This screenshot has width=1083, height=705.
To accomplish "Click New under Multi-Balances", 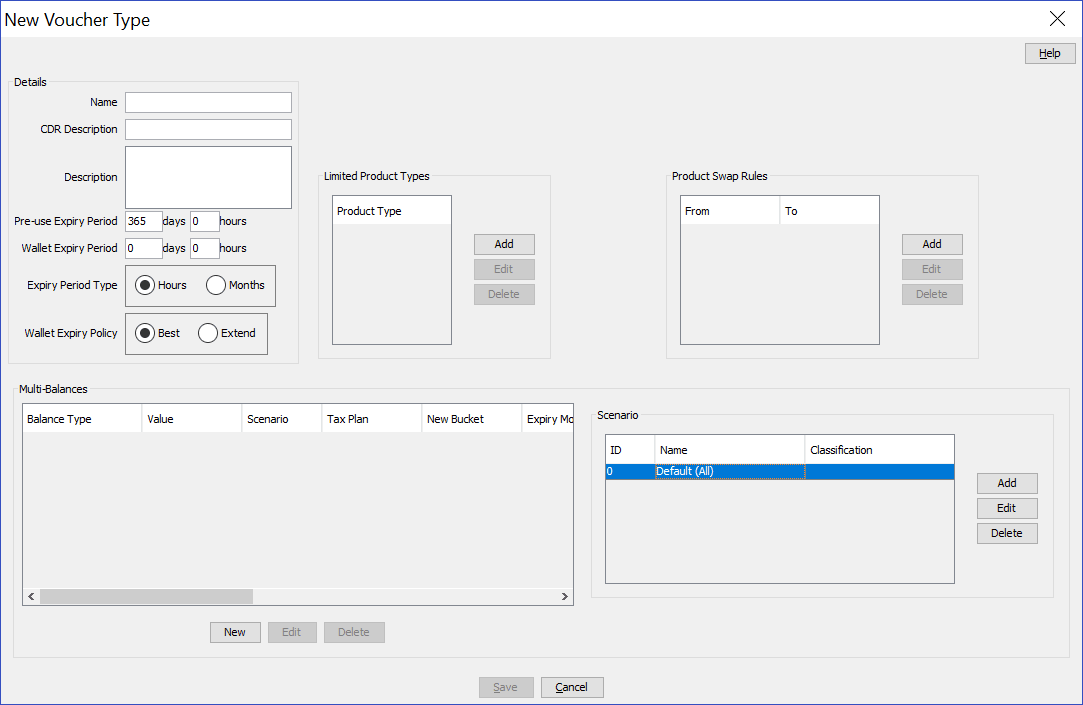I will pos(234,631).
